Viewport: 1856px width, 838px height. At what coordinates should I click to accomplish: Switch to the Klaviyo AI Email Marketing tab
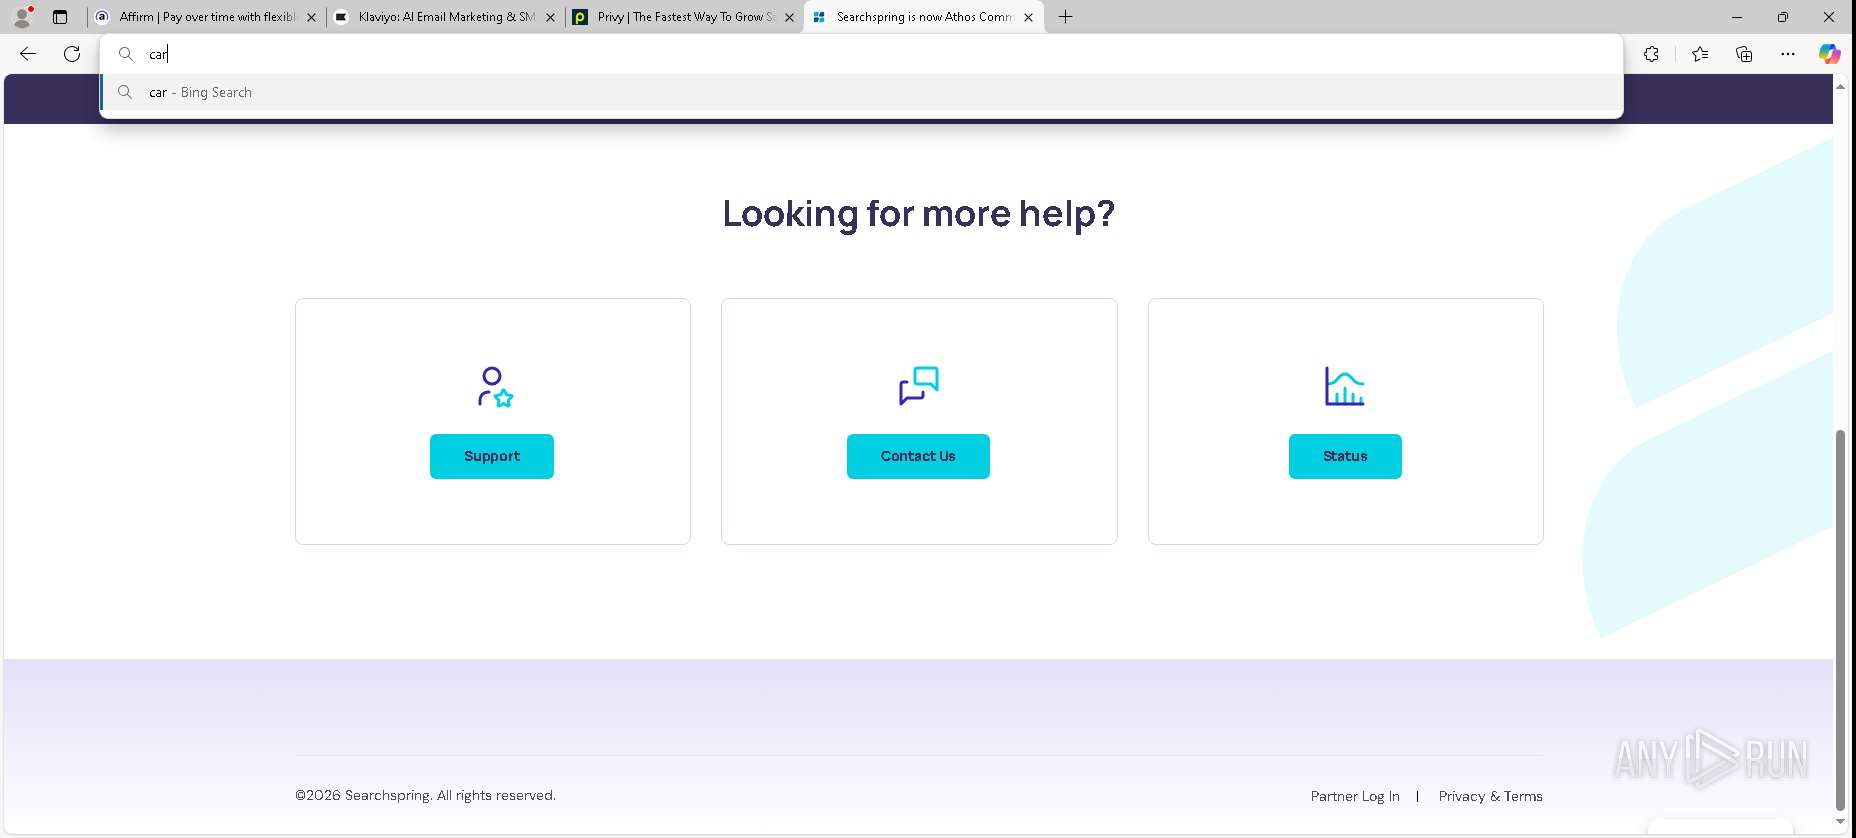tap(445, 17)
